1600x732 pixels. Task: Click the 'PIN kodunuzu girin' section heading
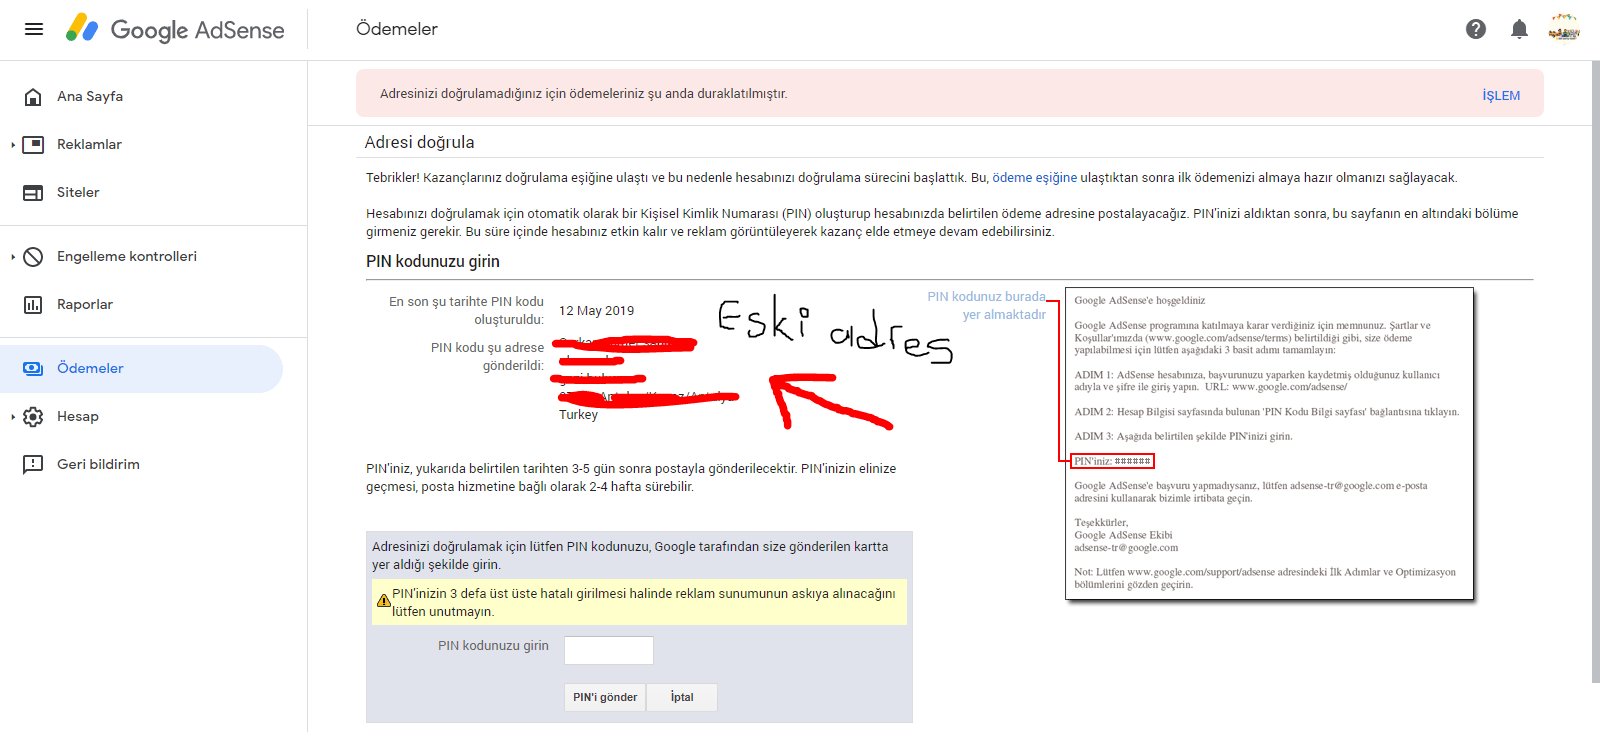[x=433, y=262]
